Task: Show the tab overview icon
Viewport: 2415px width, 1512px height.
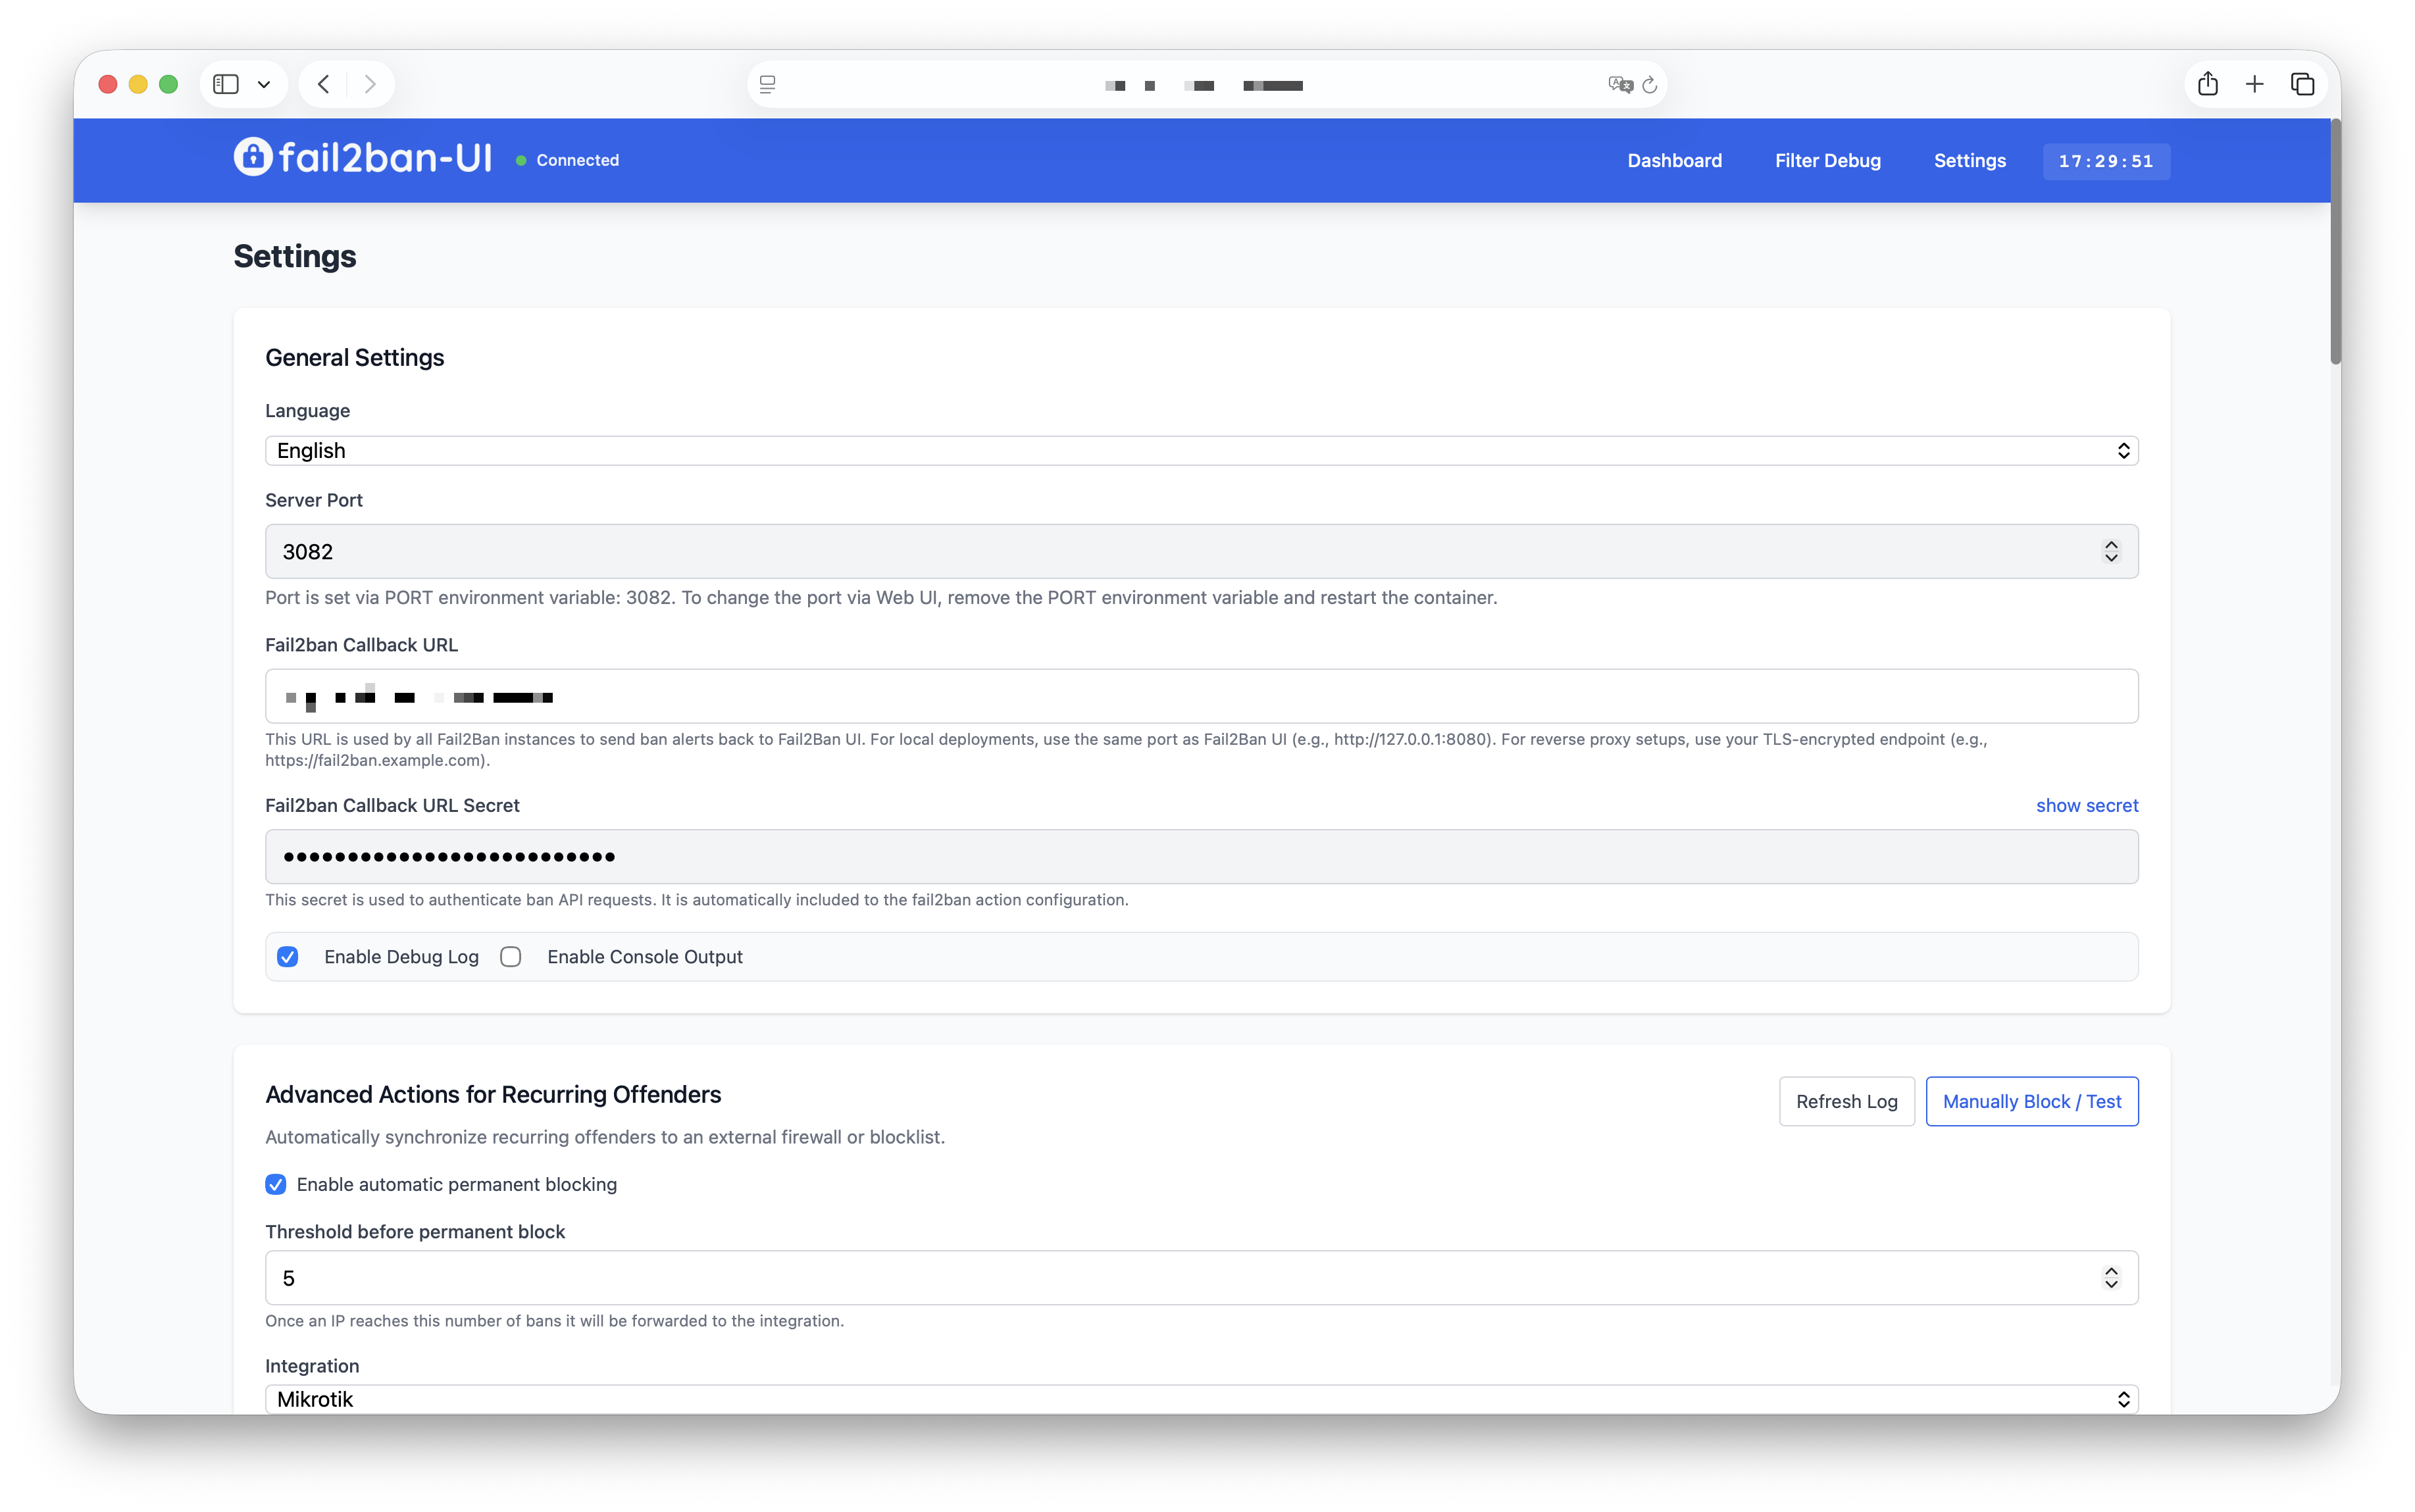Action: 2302,84
